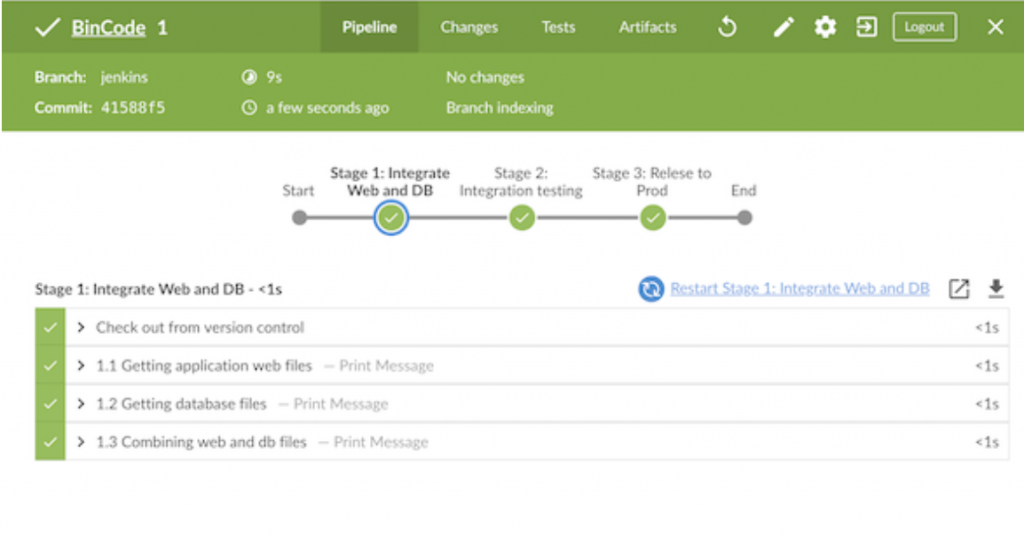The image size is (1024, 543).
Task: Expand Check out from version control step
Action: (81, 327)
